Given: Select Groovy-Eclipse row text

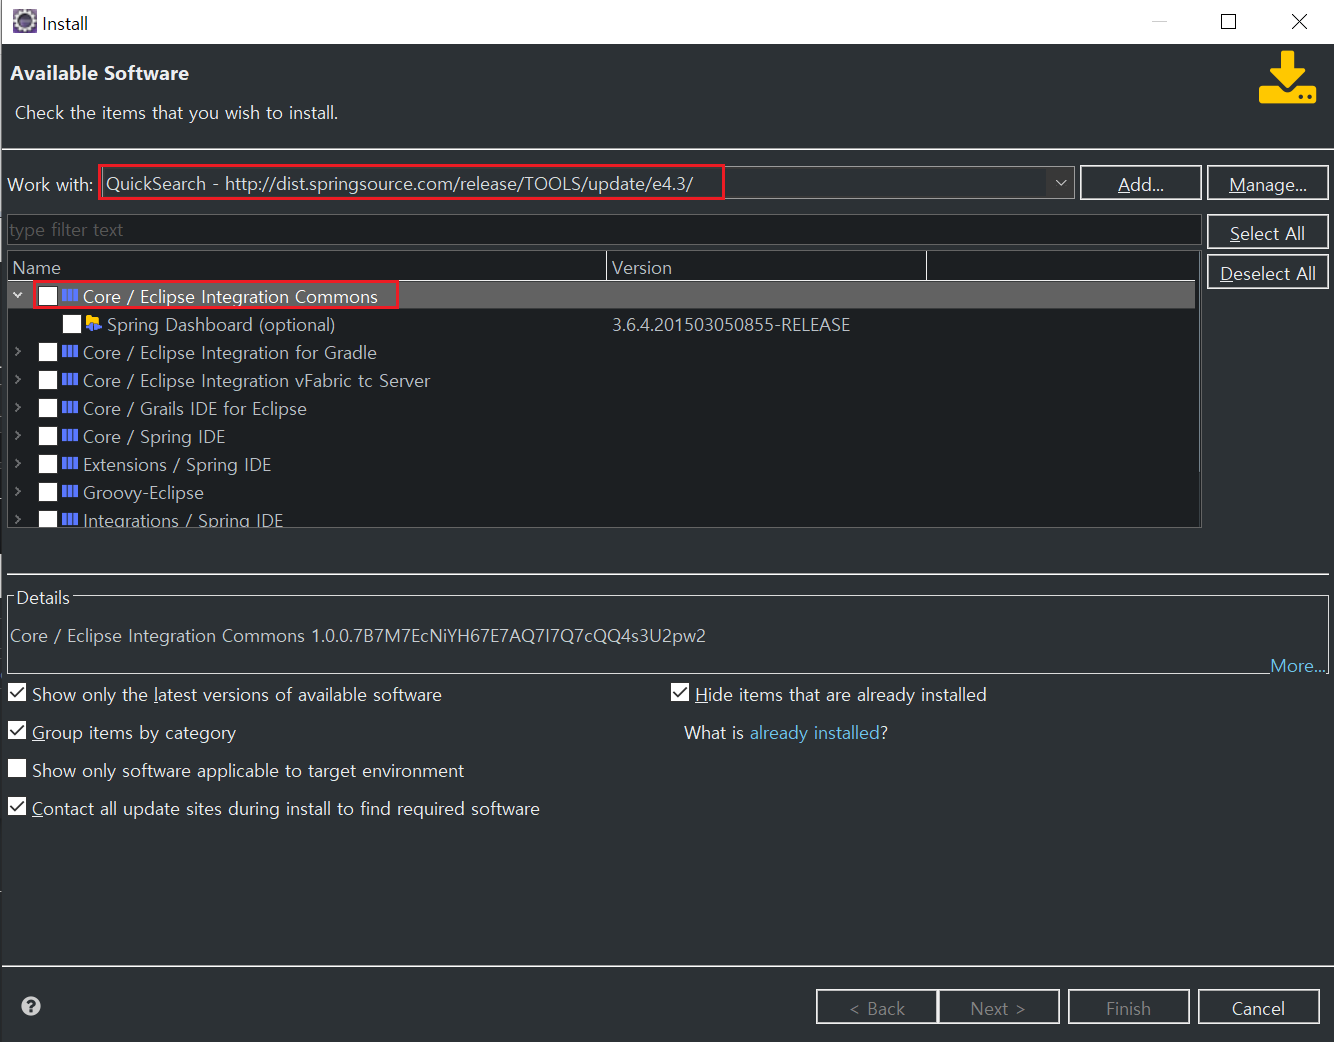Looking at the screenshot, I should coord(143,493).
